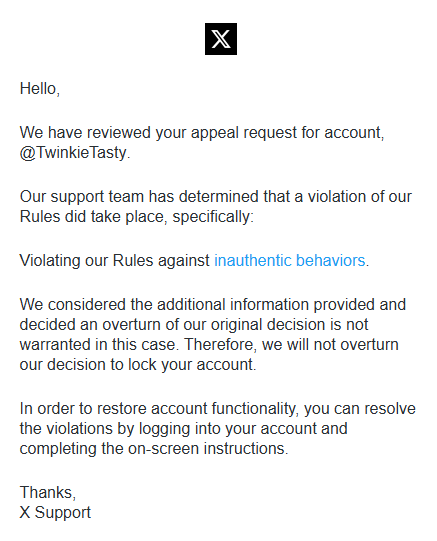Image resolution: width=437 pixels, height=541 pixels.
Task: Click the Hello greeting text
Action: (40, 89)
